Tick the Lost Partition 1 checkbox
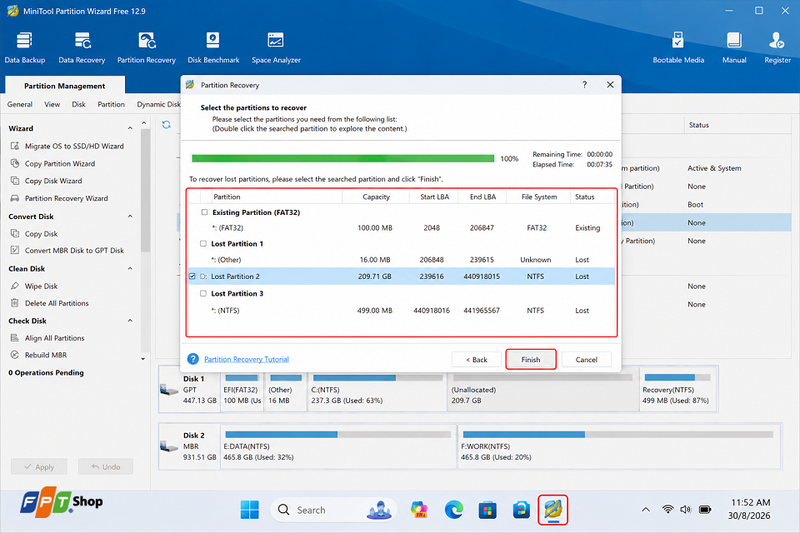The width and height of the screenshot is (800, 533). tap(204, 244)
